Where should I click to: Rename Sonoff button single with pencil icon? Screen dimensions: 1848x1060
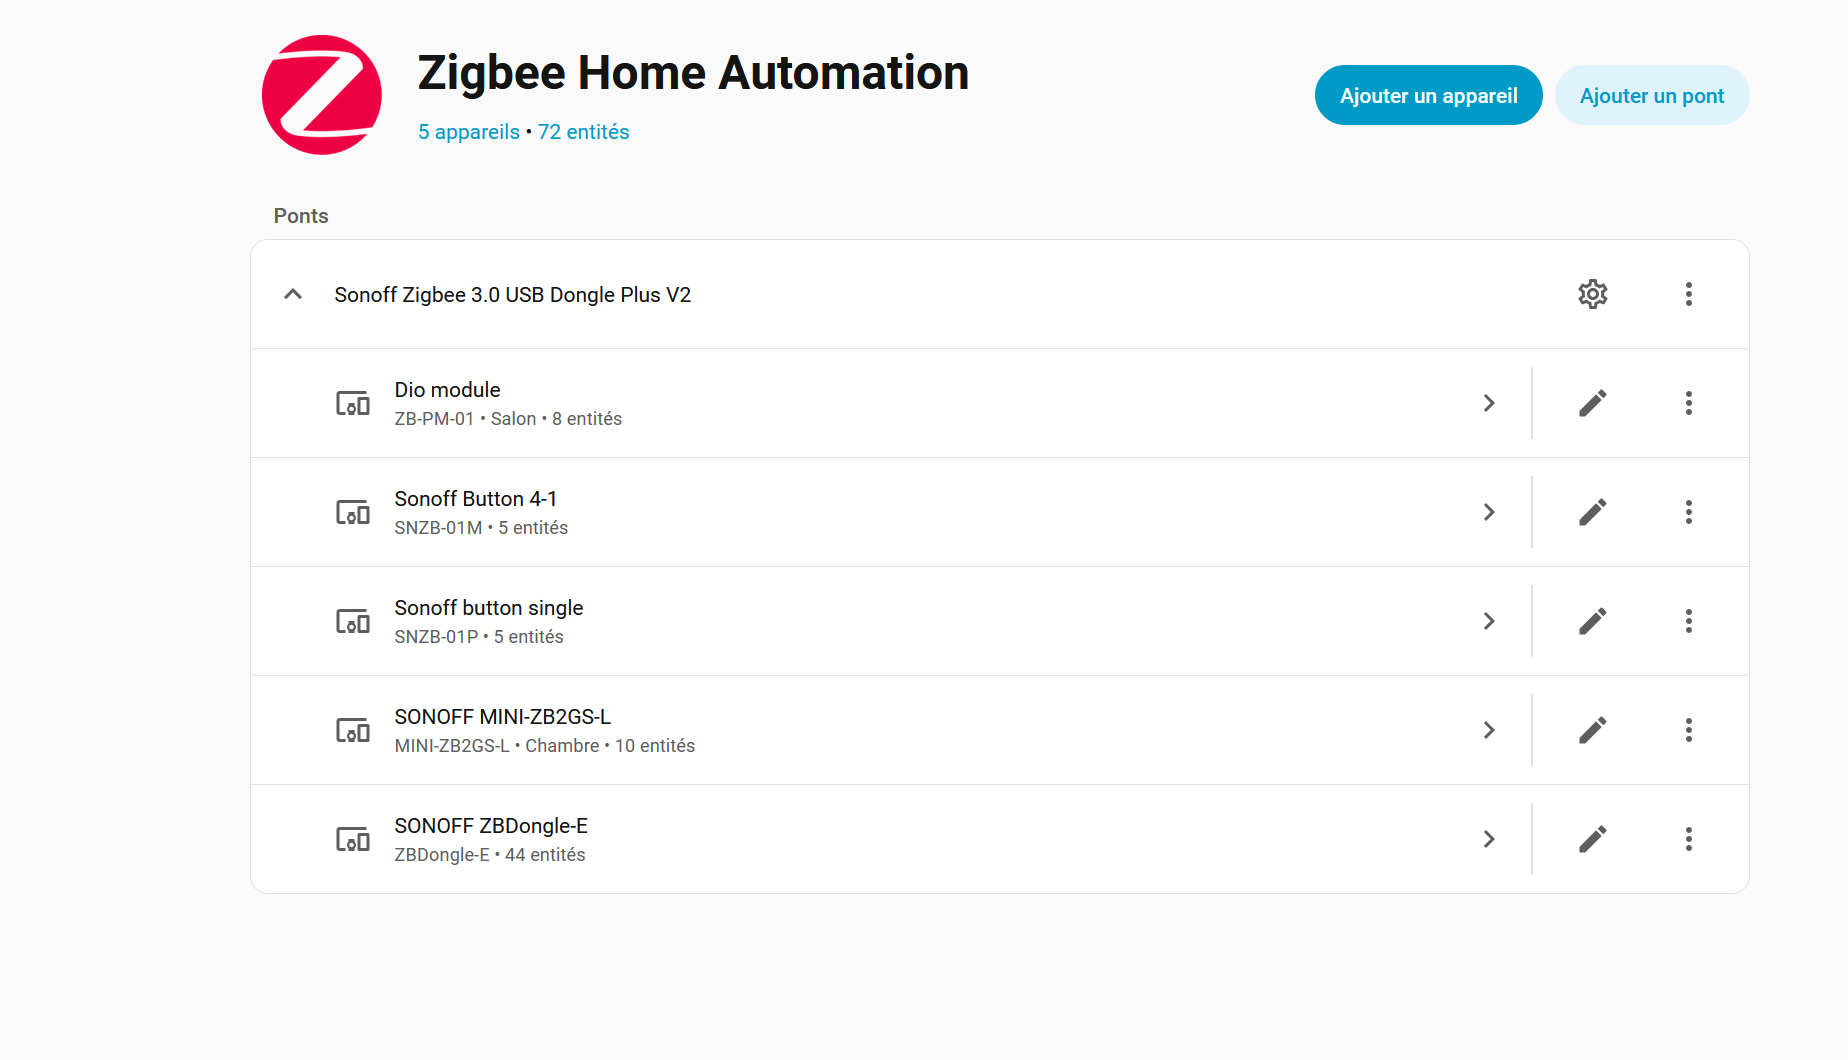1592,621
